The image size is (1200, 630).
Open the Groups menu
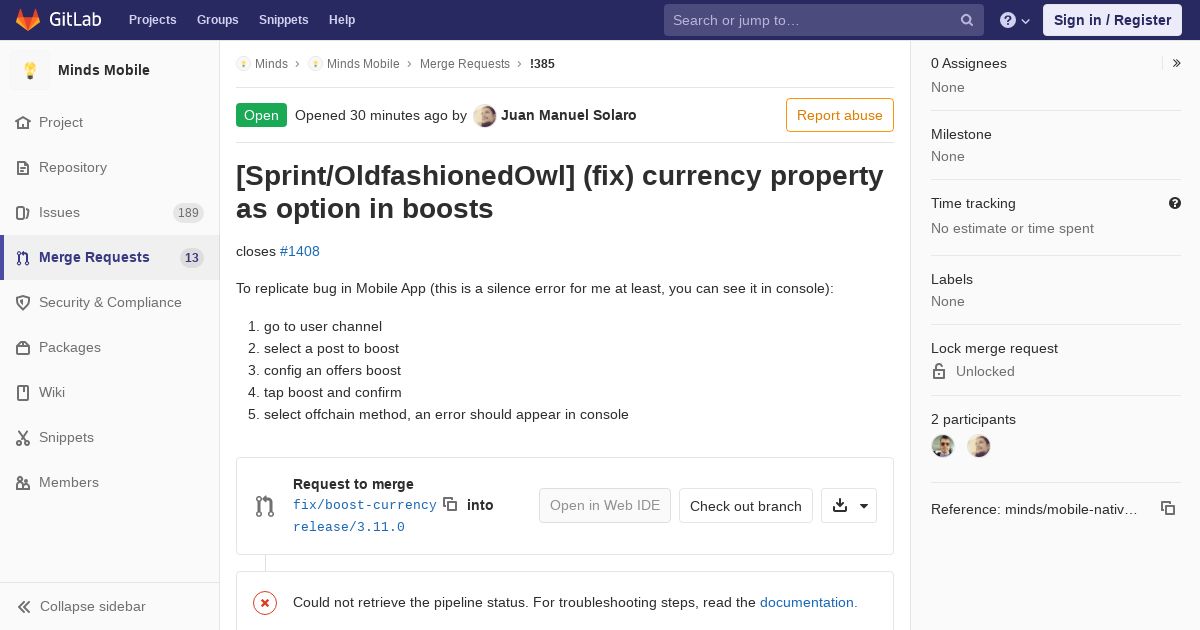pyautogui.click(x=217, y=20)
